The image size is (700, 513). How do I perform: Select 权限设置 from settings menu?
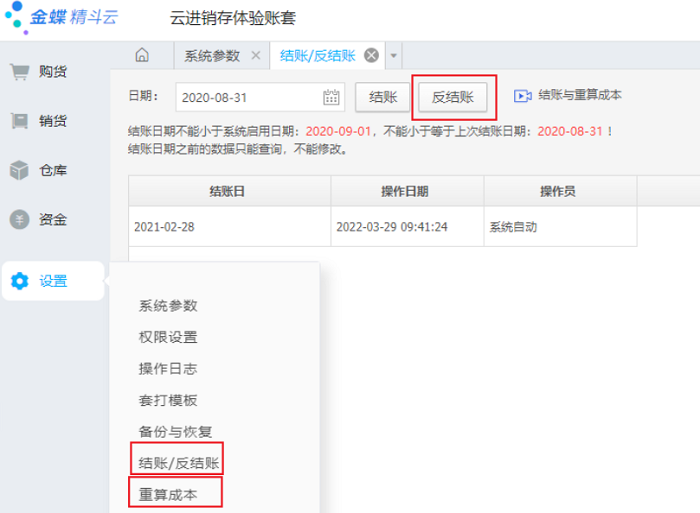(168, 337)
